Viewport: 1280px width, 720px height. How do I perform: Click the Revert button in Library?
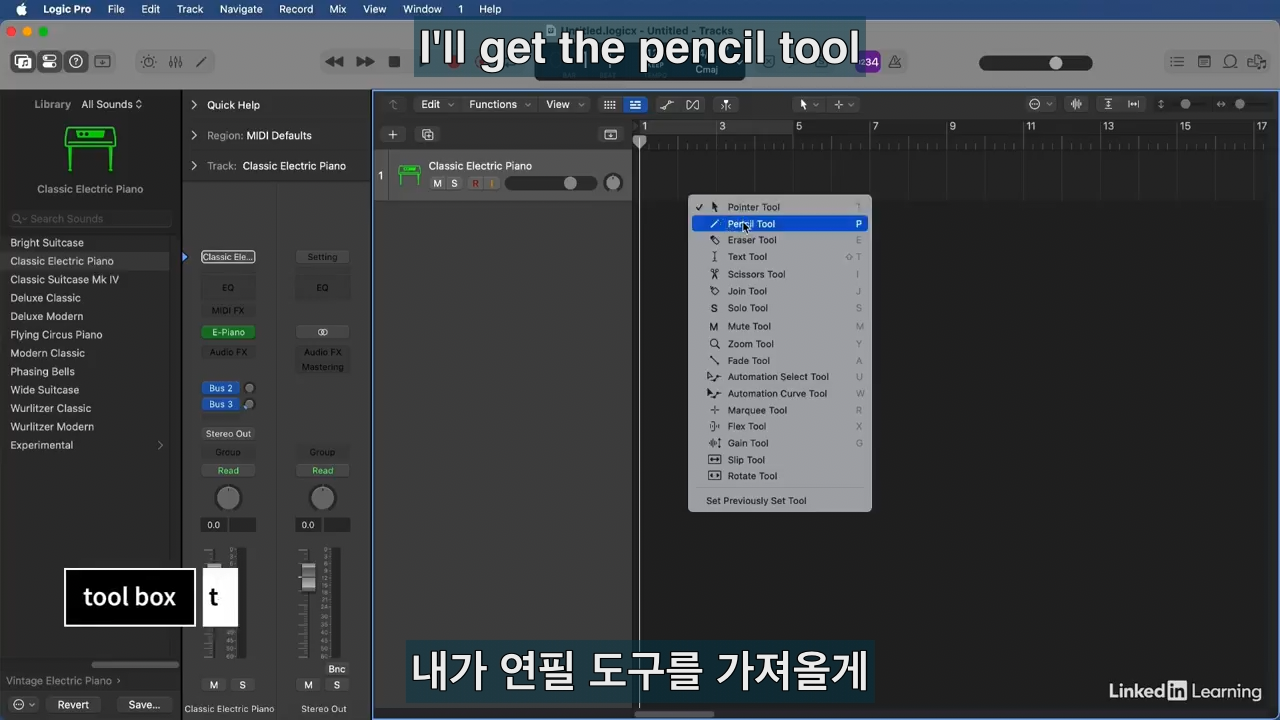[x=73, y=705]
